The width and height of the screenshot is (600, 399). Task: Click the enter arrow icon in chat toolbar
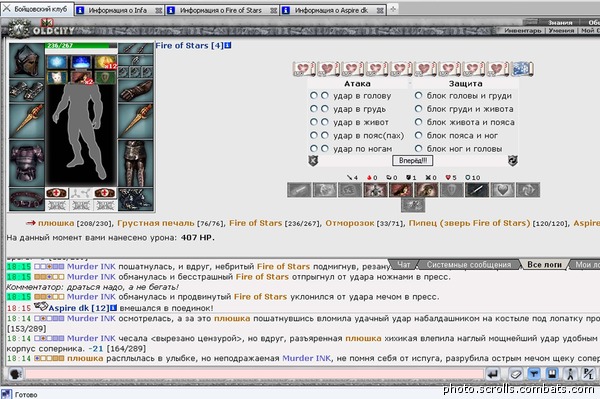(x=493, y=374)
